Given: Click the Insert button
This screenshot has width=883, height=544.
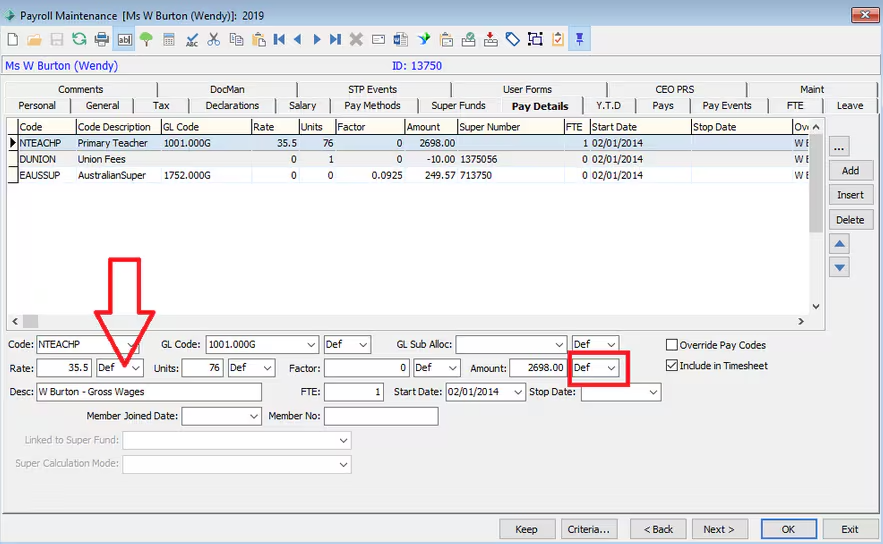Looking at the screenshot, I should point(850,195).
